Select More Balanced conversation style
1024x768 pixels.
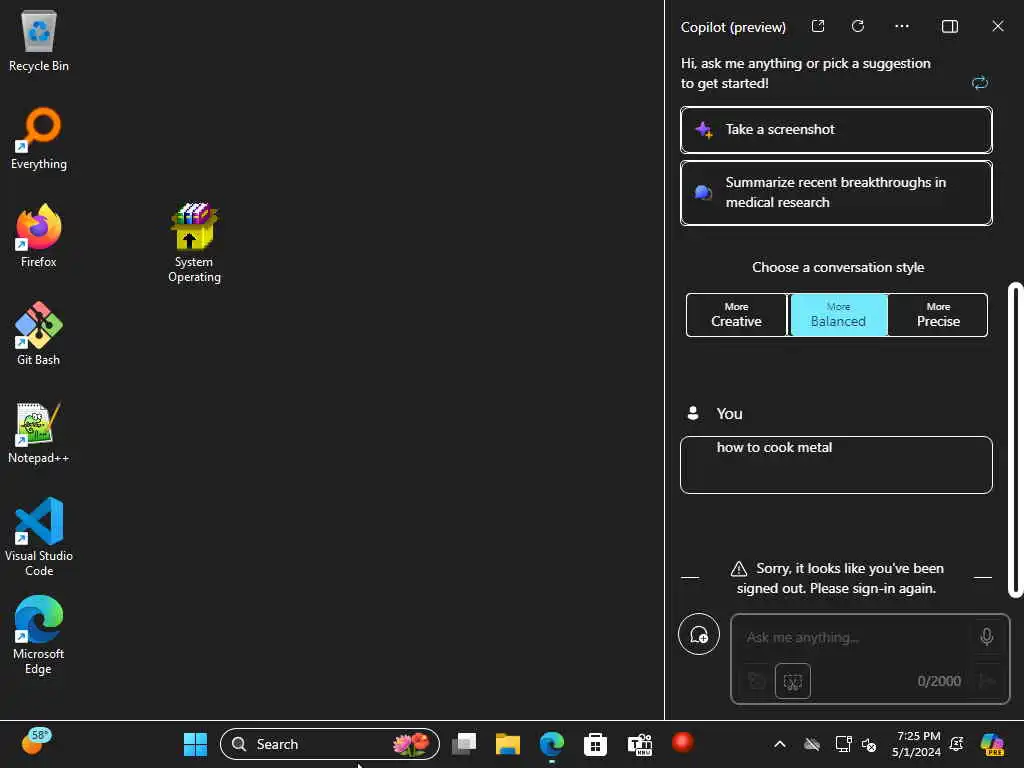coord(839,315)
